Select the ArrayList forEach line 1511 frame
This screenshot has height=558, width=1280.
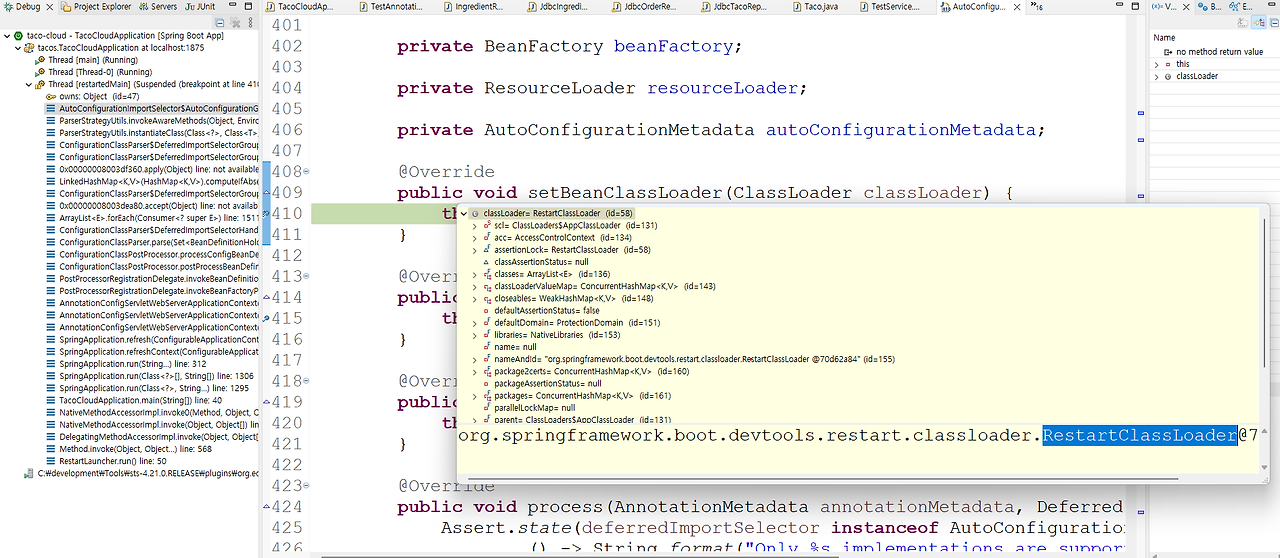click(152, 217)
